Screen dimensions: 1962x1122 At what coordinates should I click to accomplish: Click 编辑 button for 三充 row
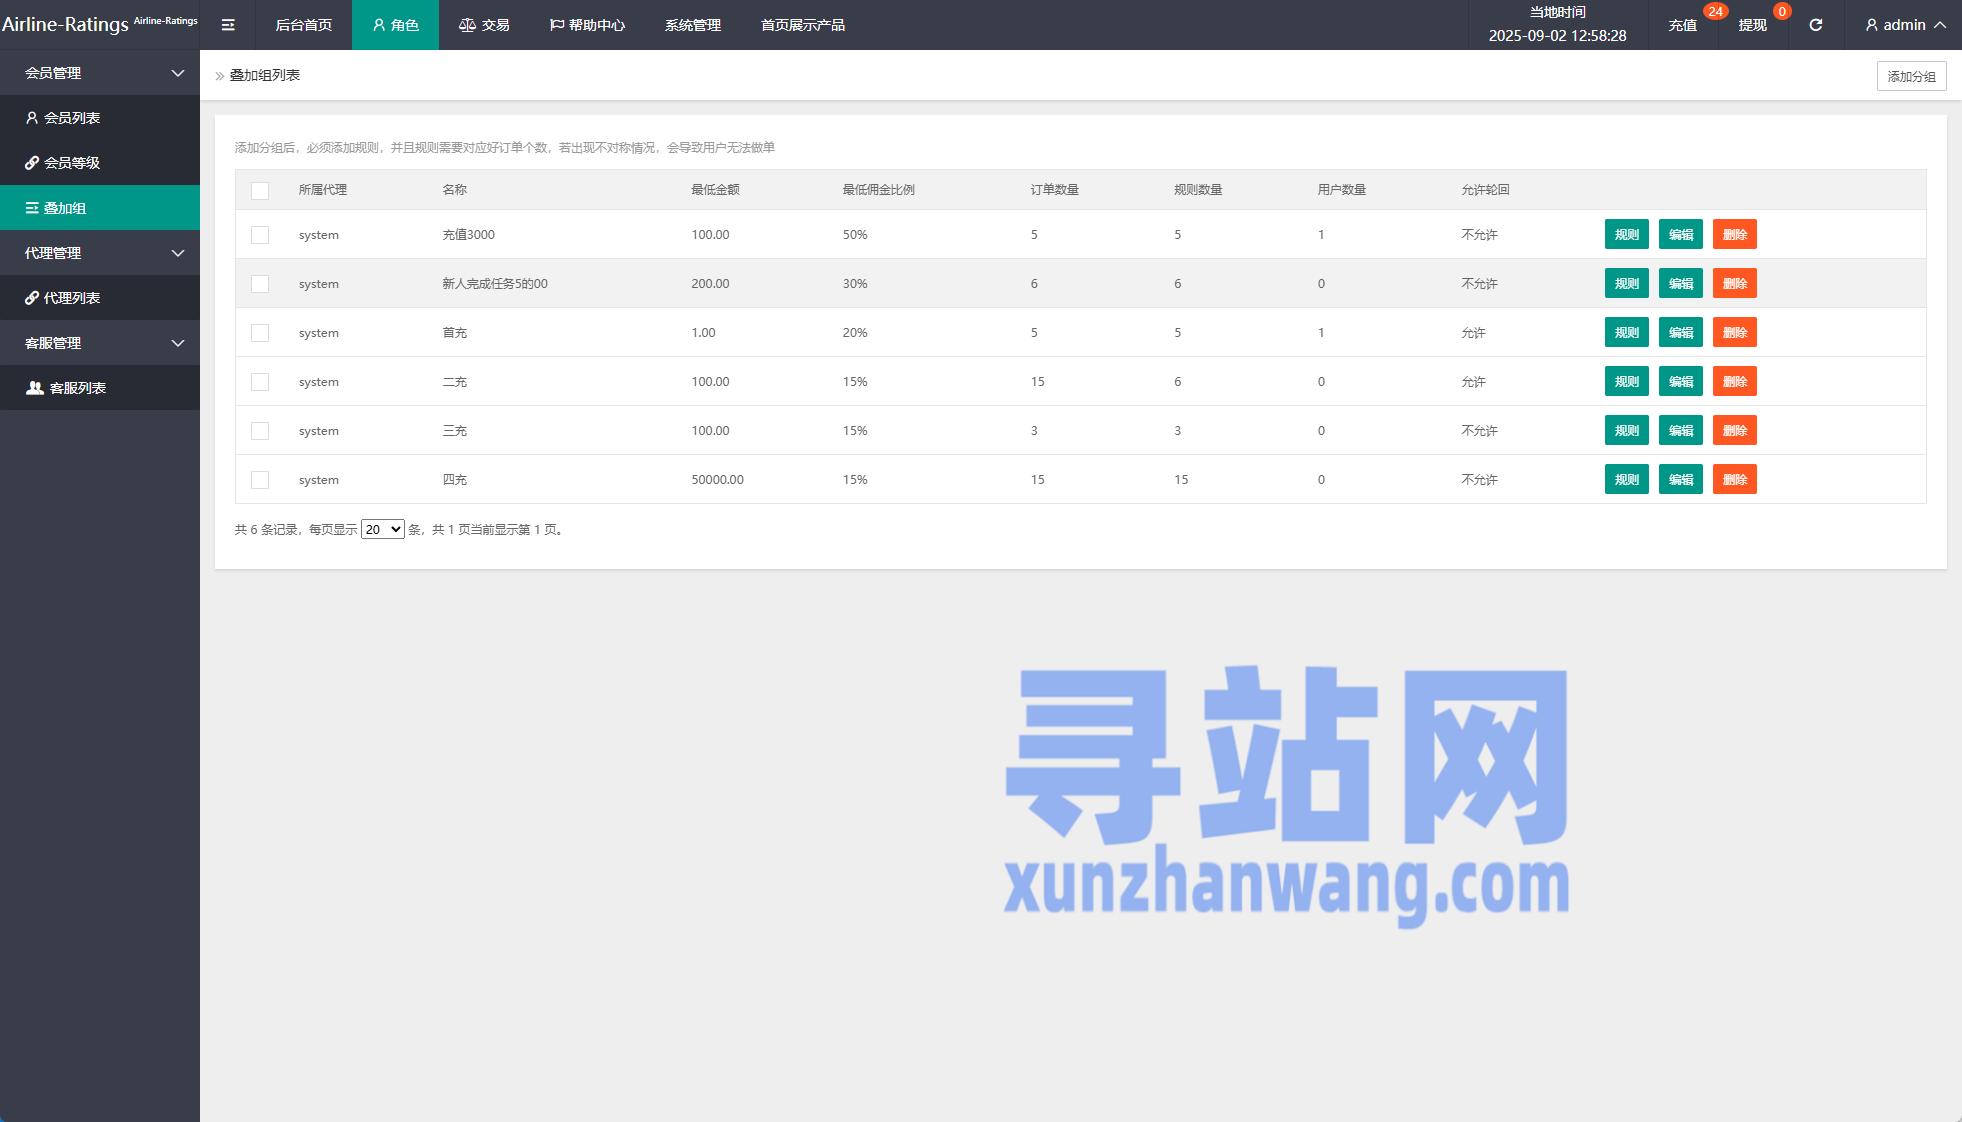click(x=1681, y=430)
